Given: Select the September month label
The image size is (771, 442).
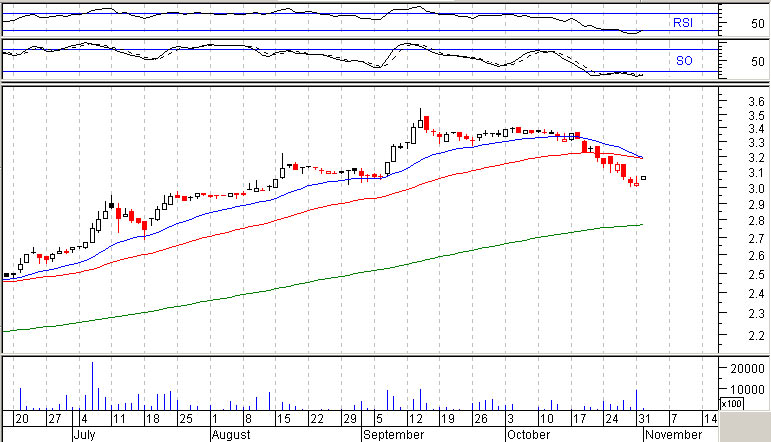Looking at the screenshot, I should (393, 435).
